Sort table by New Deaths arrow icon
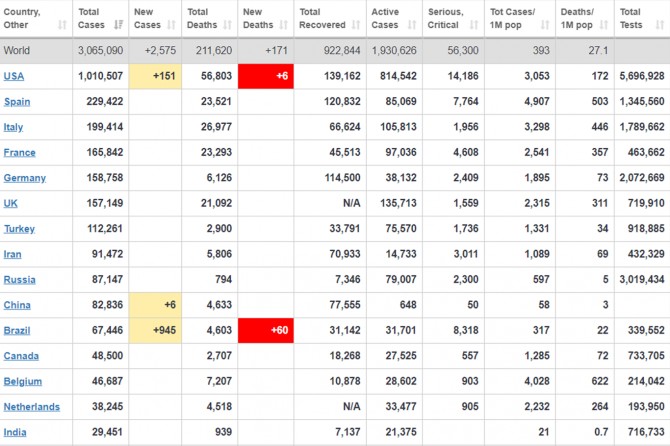The image size is (670, 446). pyautogui.click(x=286, y=24)
